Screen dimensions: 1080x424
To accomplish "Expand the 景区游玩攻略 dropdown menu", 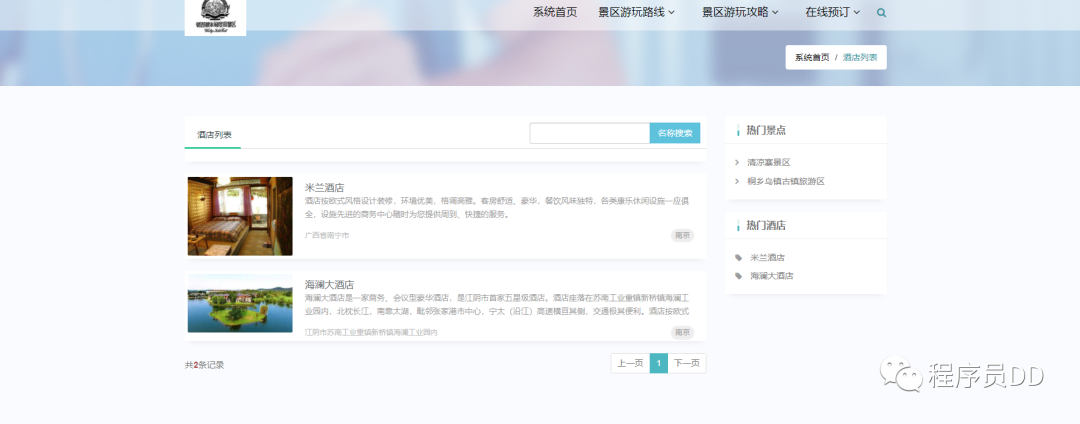I will [740, 12].
